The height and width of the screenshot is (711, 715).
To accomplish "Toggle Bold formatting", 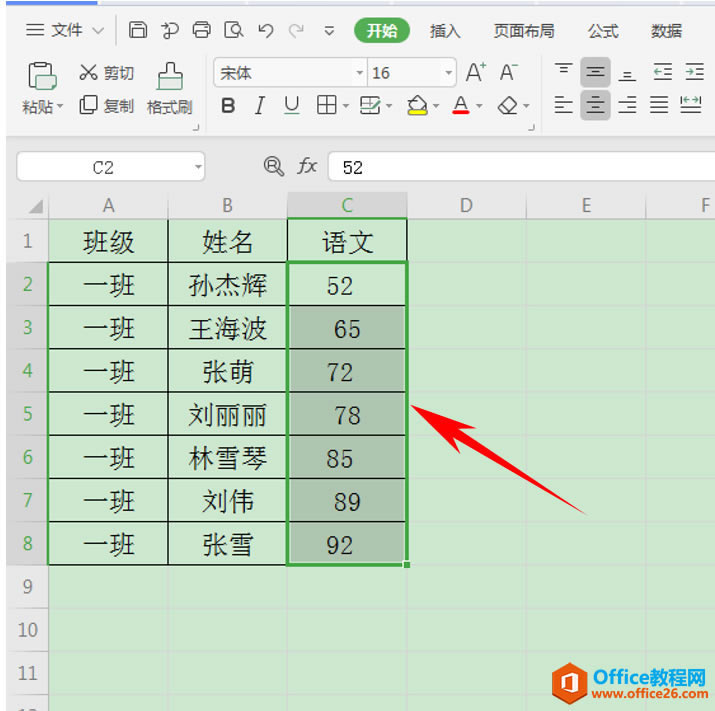I will [228, 106].
